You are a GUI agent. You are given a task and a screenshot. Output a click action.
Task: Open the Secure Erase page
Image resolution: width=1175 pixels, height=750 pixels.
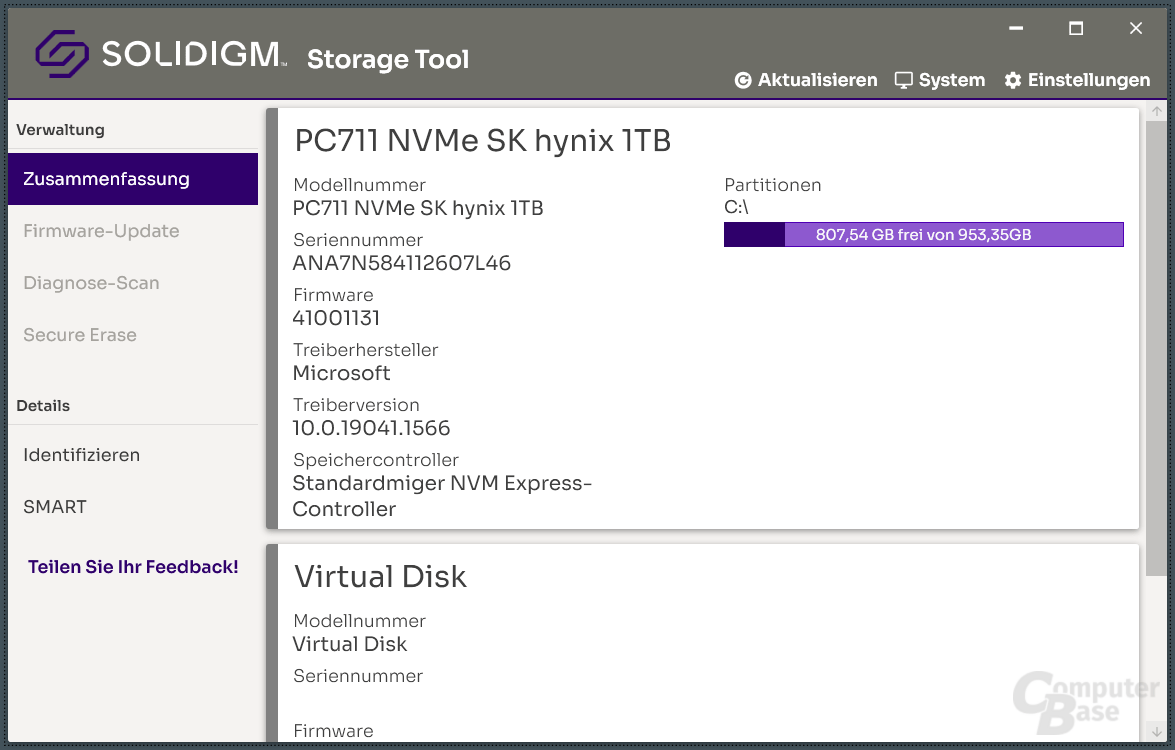(80, 335)
